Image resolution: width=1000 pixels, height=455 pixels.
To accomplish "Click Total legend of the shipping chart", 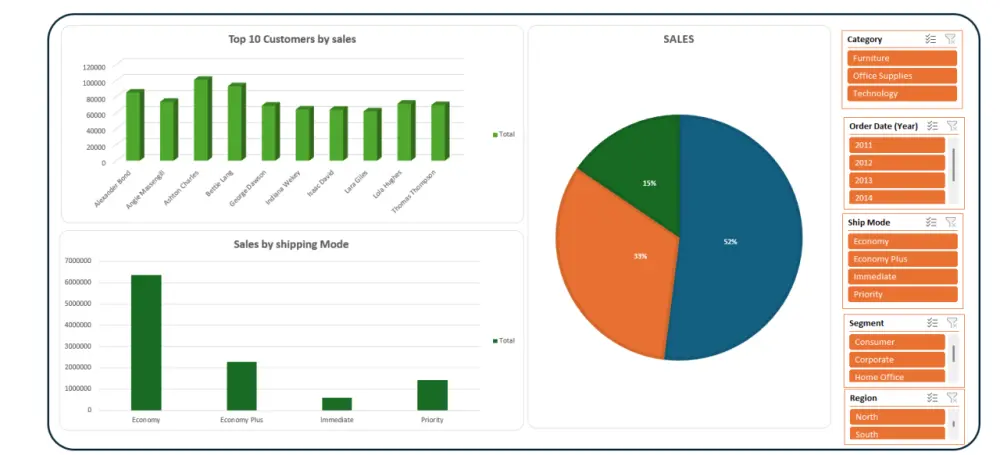I will (504, 341).
